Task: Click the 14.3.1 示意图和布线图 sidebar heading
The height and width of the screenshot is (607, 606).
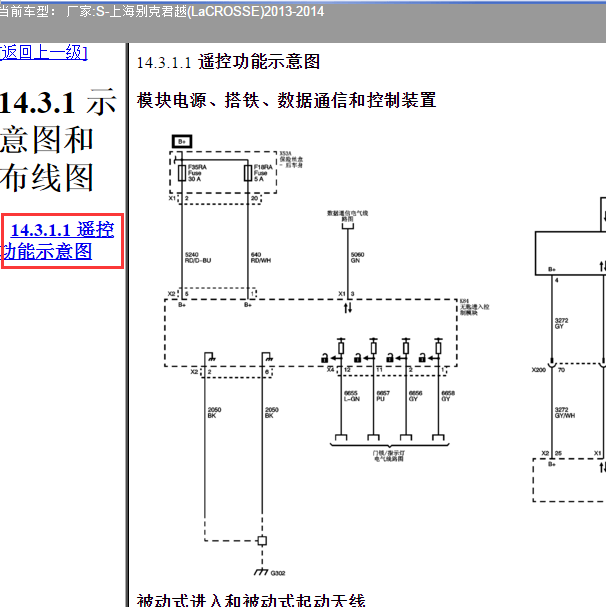Action: click(58, 140)
